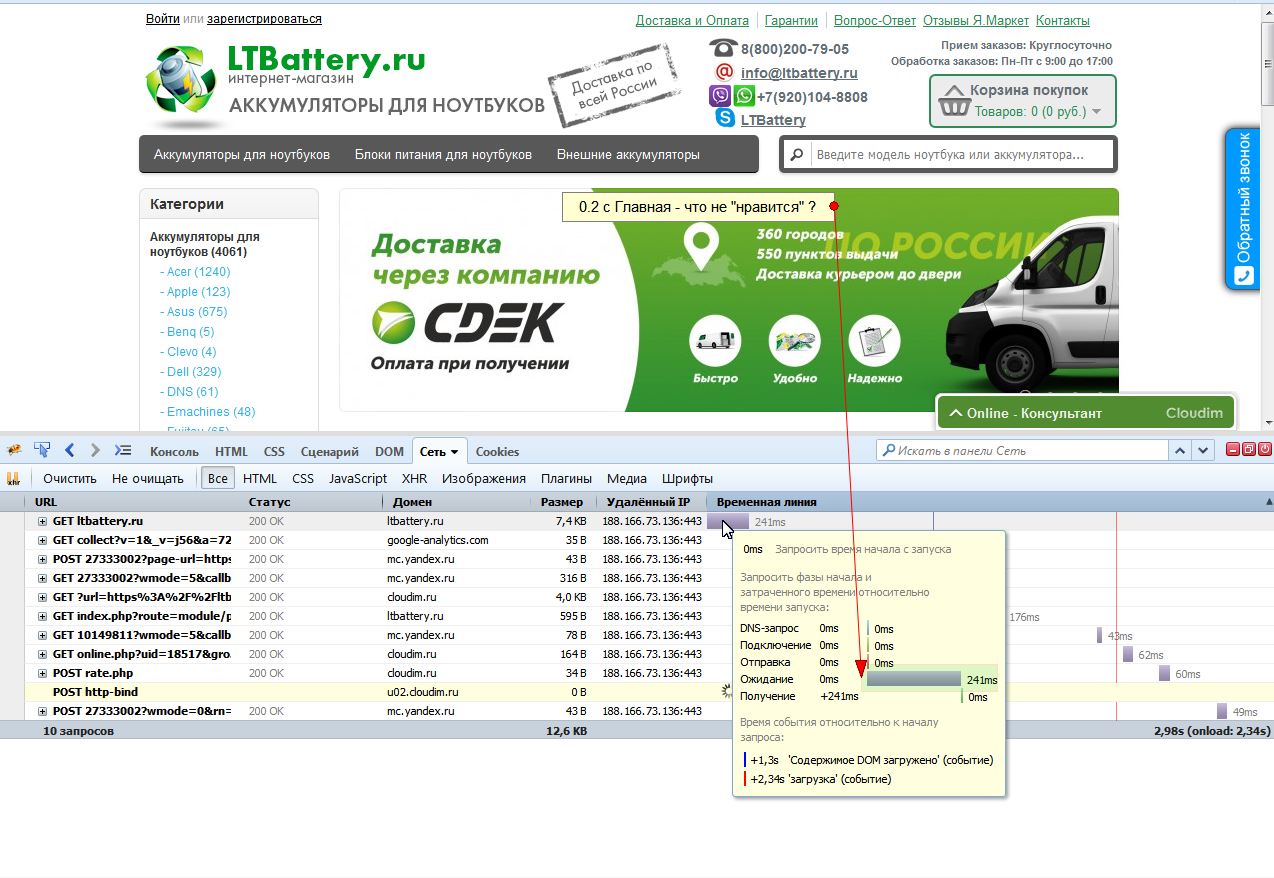Filter network by Плагины
Viewport: 1274px width, 878px height.
(x=566, y=478)
